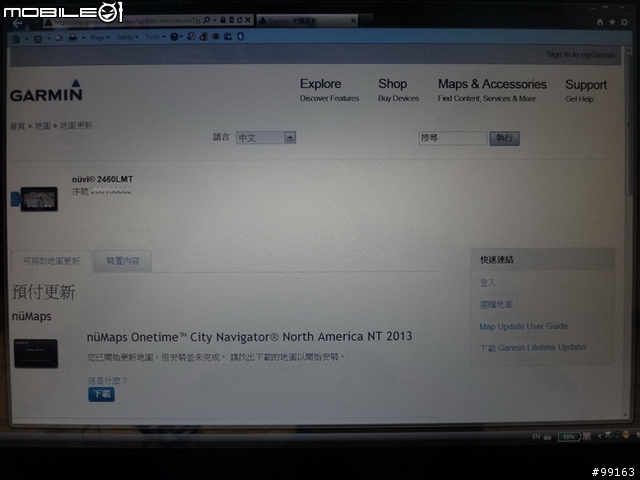Click the nüvi® 2460LMT device name text

point(102,179)
